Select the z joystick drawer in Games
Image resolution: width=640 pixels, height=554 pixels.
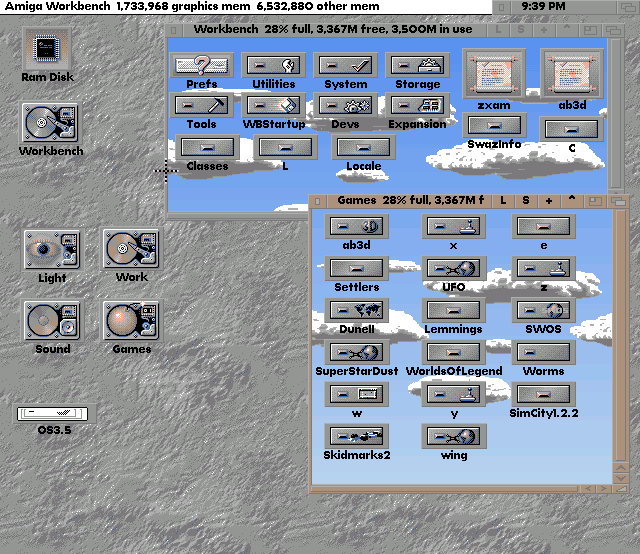coord(543,268)
